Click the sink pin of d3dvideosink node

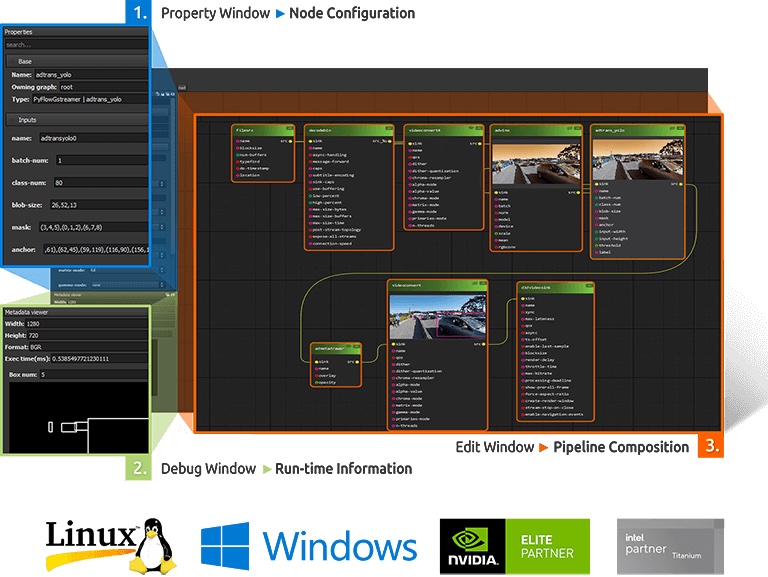[523, 298]
